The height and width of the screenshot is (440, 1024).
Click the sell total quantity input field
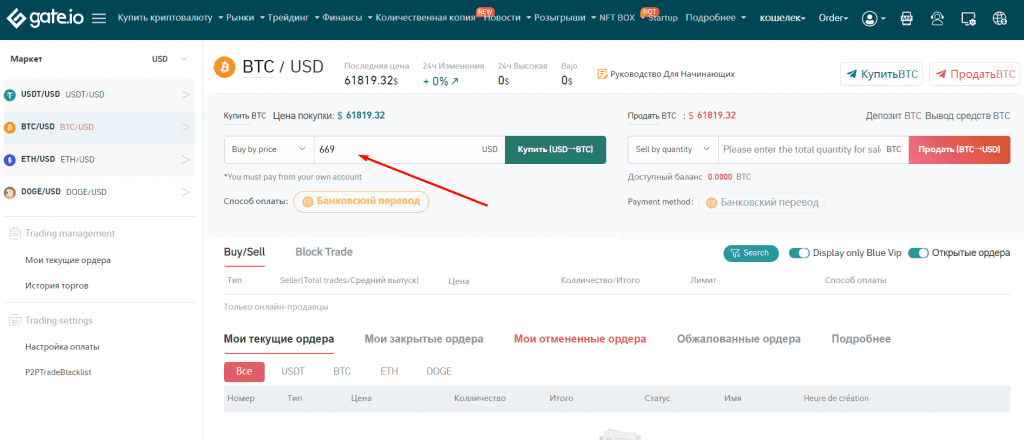(x=813, y=149)
